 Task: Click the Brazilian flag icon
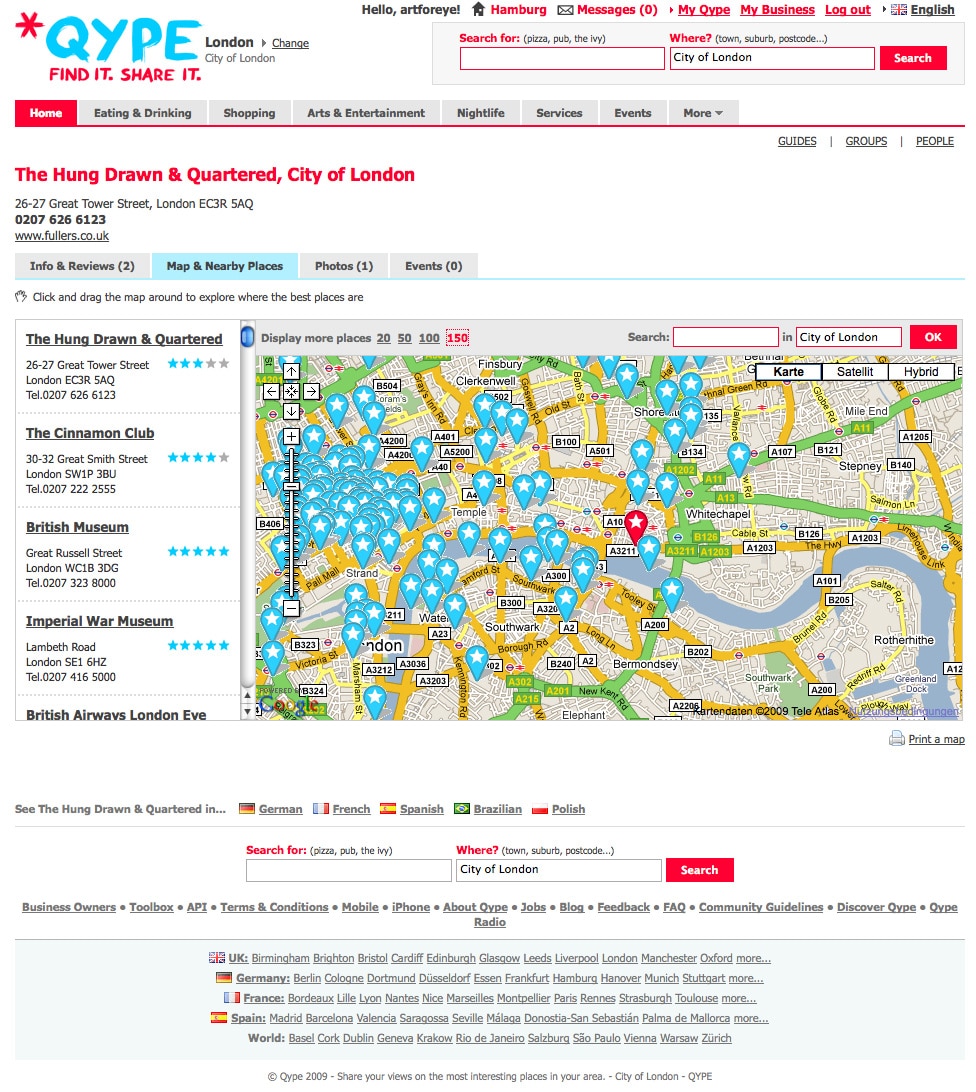click(461, 809)
